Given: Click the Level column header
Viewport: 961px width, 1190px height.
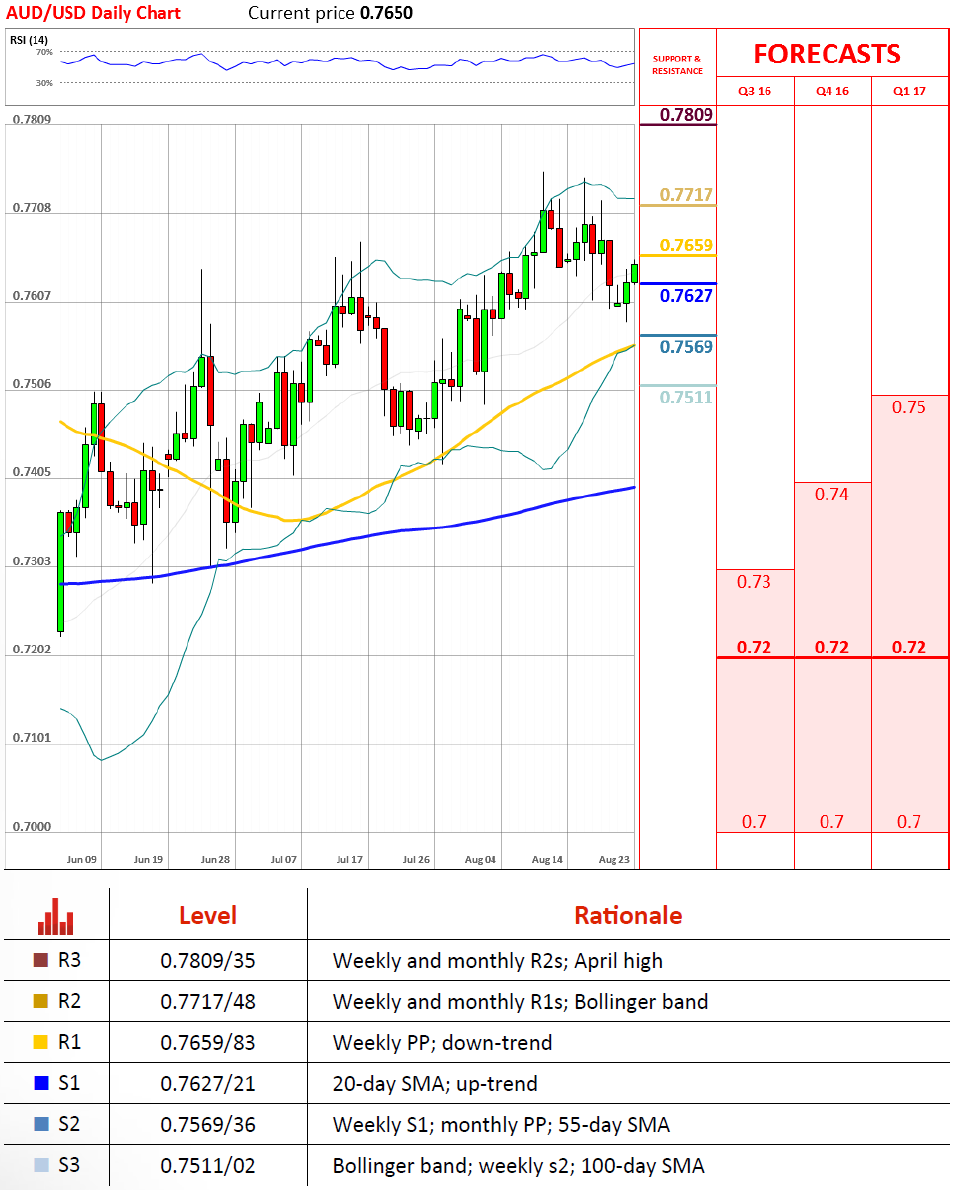Looking at the screenshot, I should pos(207,915).
